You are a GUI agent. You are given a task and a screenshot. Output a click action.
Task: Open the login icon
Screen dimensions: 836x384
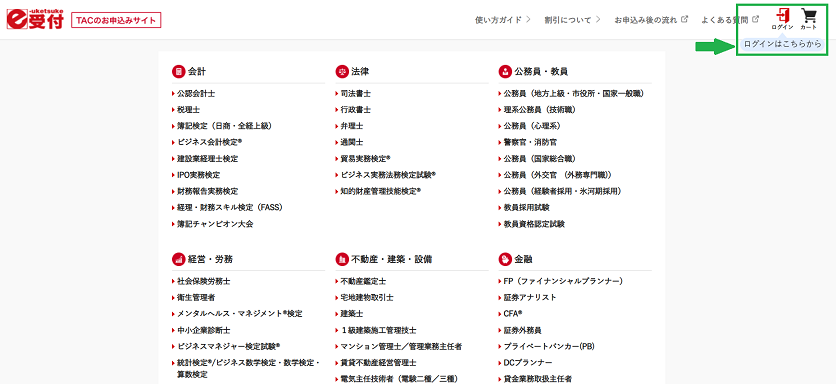pyautogui.click(x=783, y=19)
